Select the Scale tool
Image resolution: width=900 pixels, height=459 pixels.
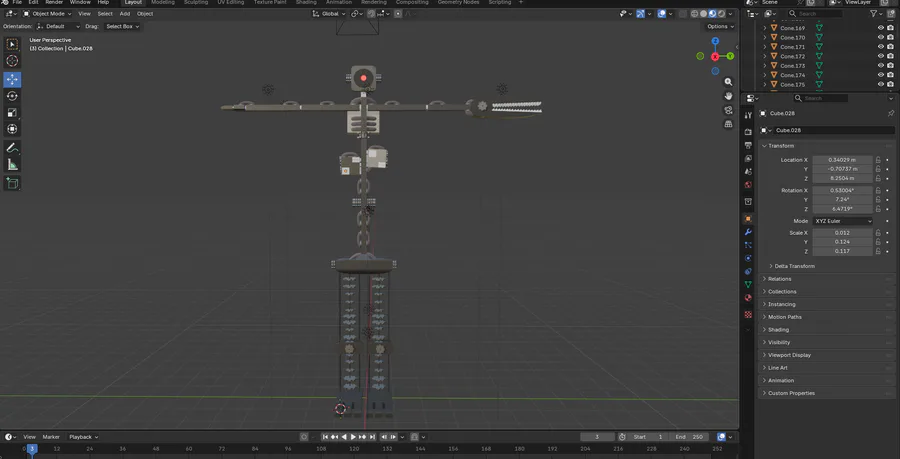tap(12, 113)
